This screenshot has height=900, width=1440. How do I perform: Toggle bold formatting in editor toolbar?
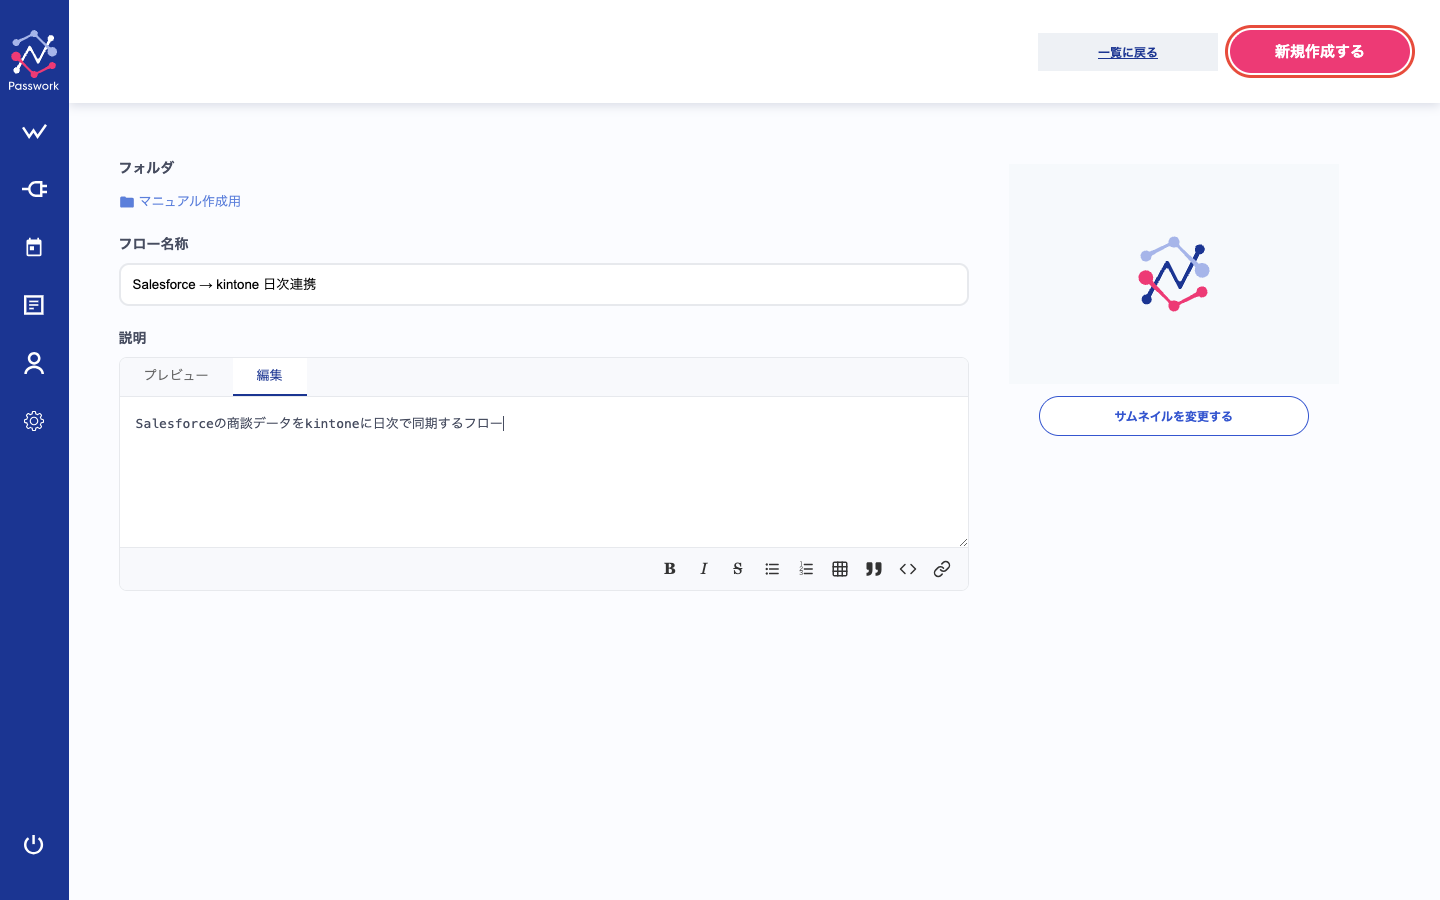tap(670, 569)
